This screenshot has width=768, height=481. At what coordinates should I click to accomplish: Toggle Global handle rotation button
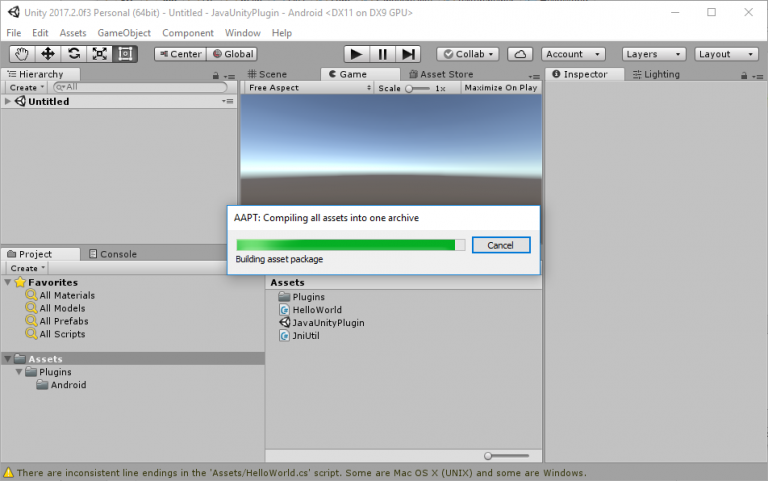[233, 54]
